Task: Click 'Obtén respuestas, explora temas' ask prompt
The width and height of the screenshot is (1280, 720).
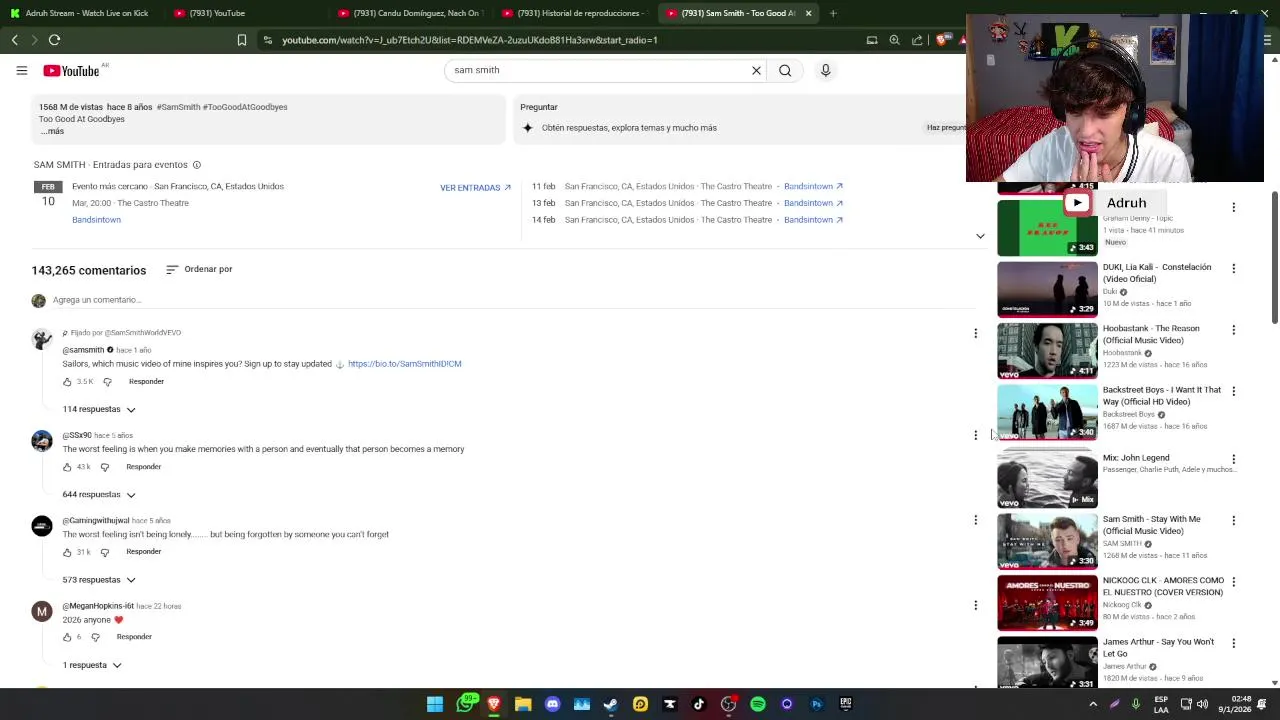Action: point(629,128)
